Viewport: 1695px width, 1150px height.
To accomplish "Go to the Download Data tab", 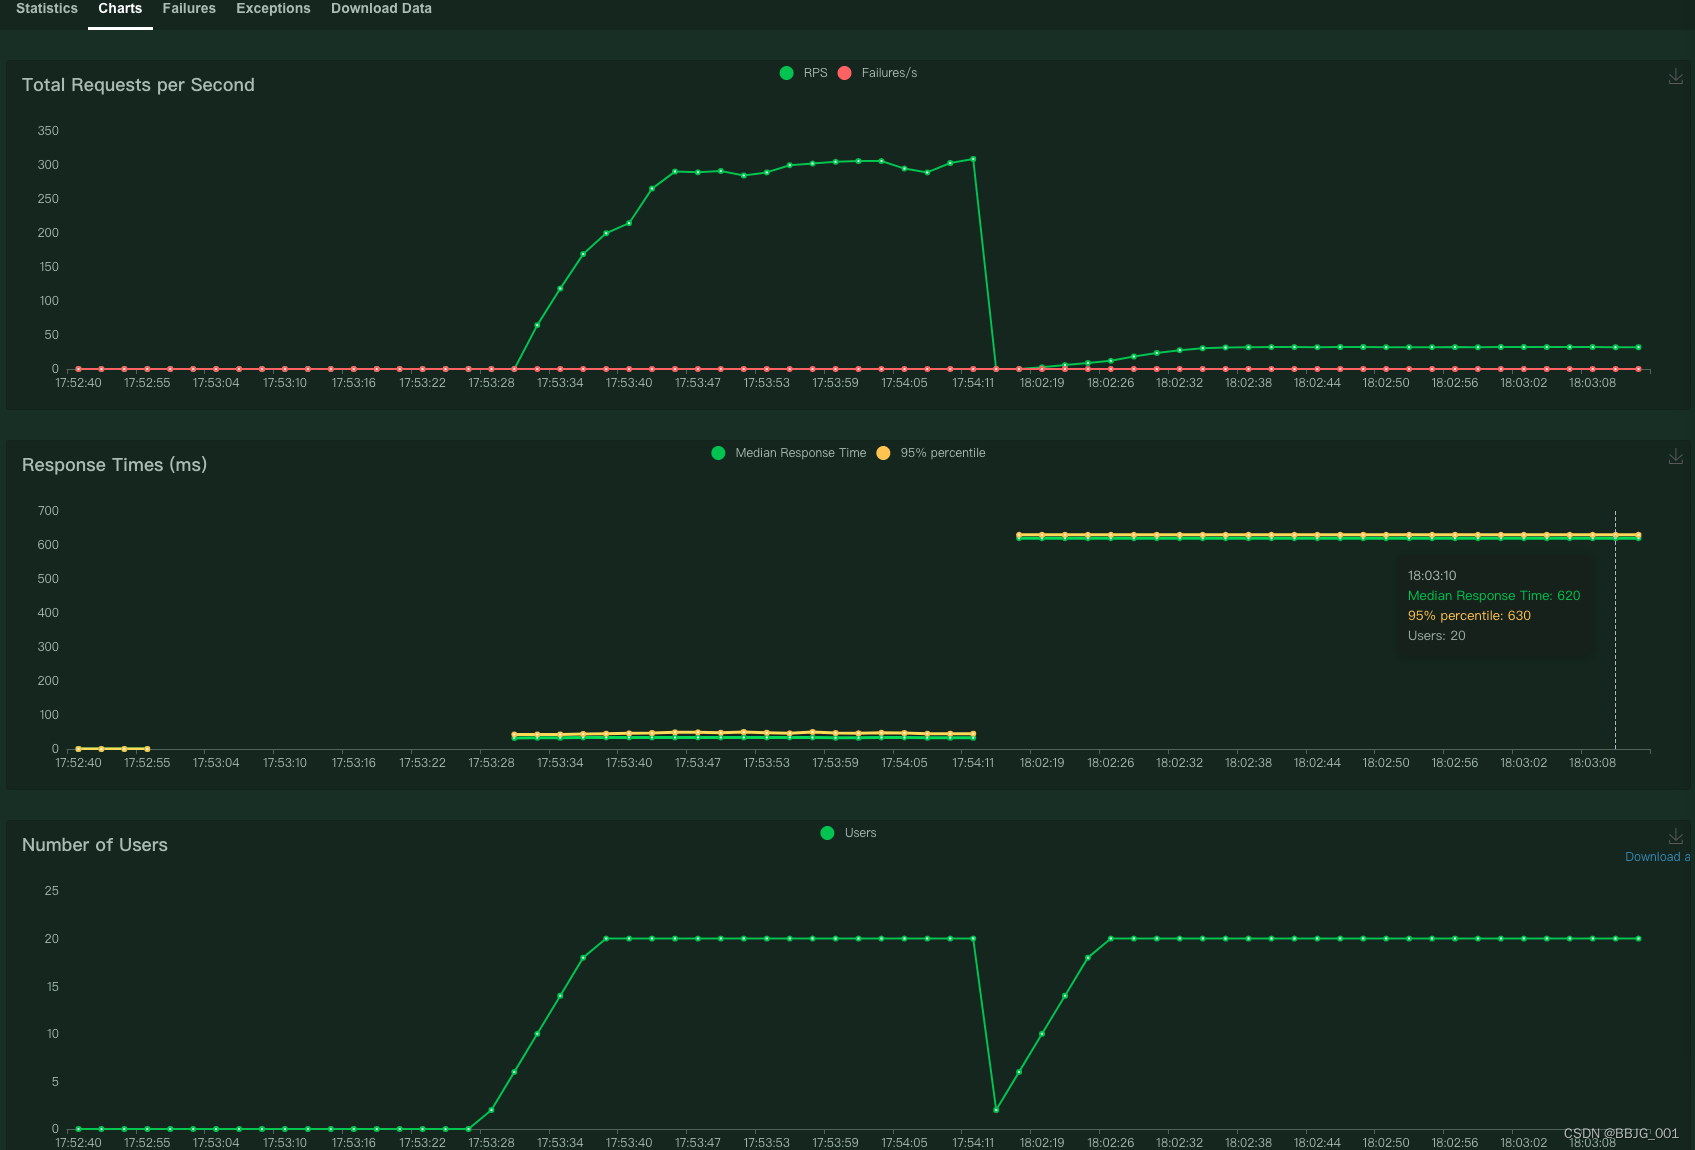I will [x=381, y=9].
